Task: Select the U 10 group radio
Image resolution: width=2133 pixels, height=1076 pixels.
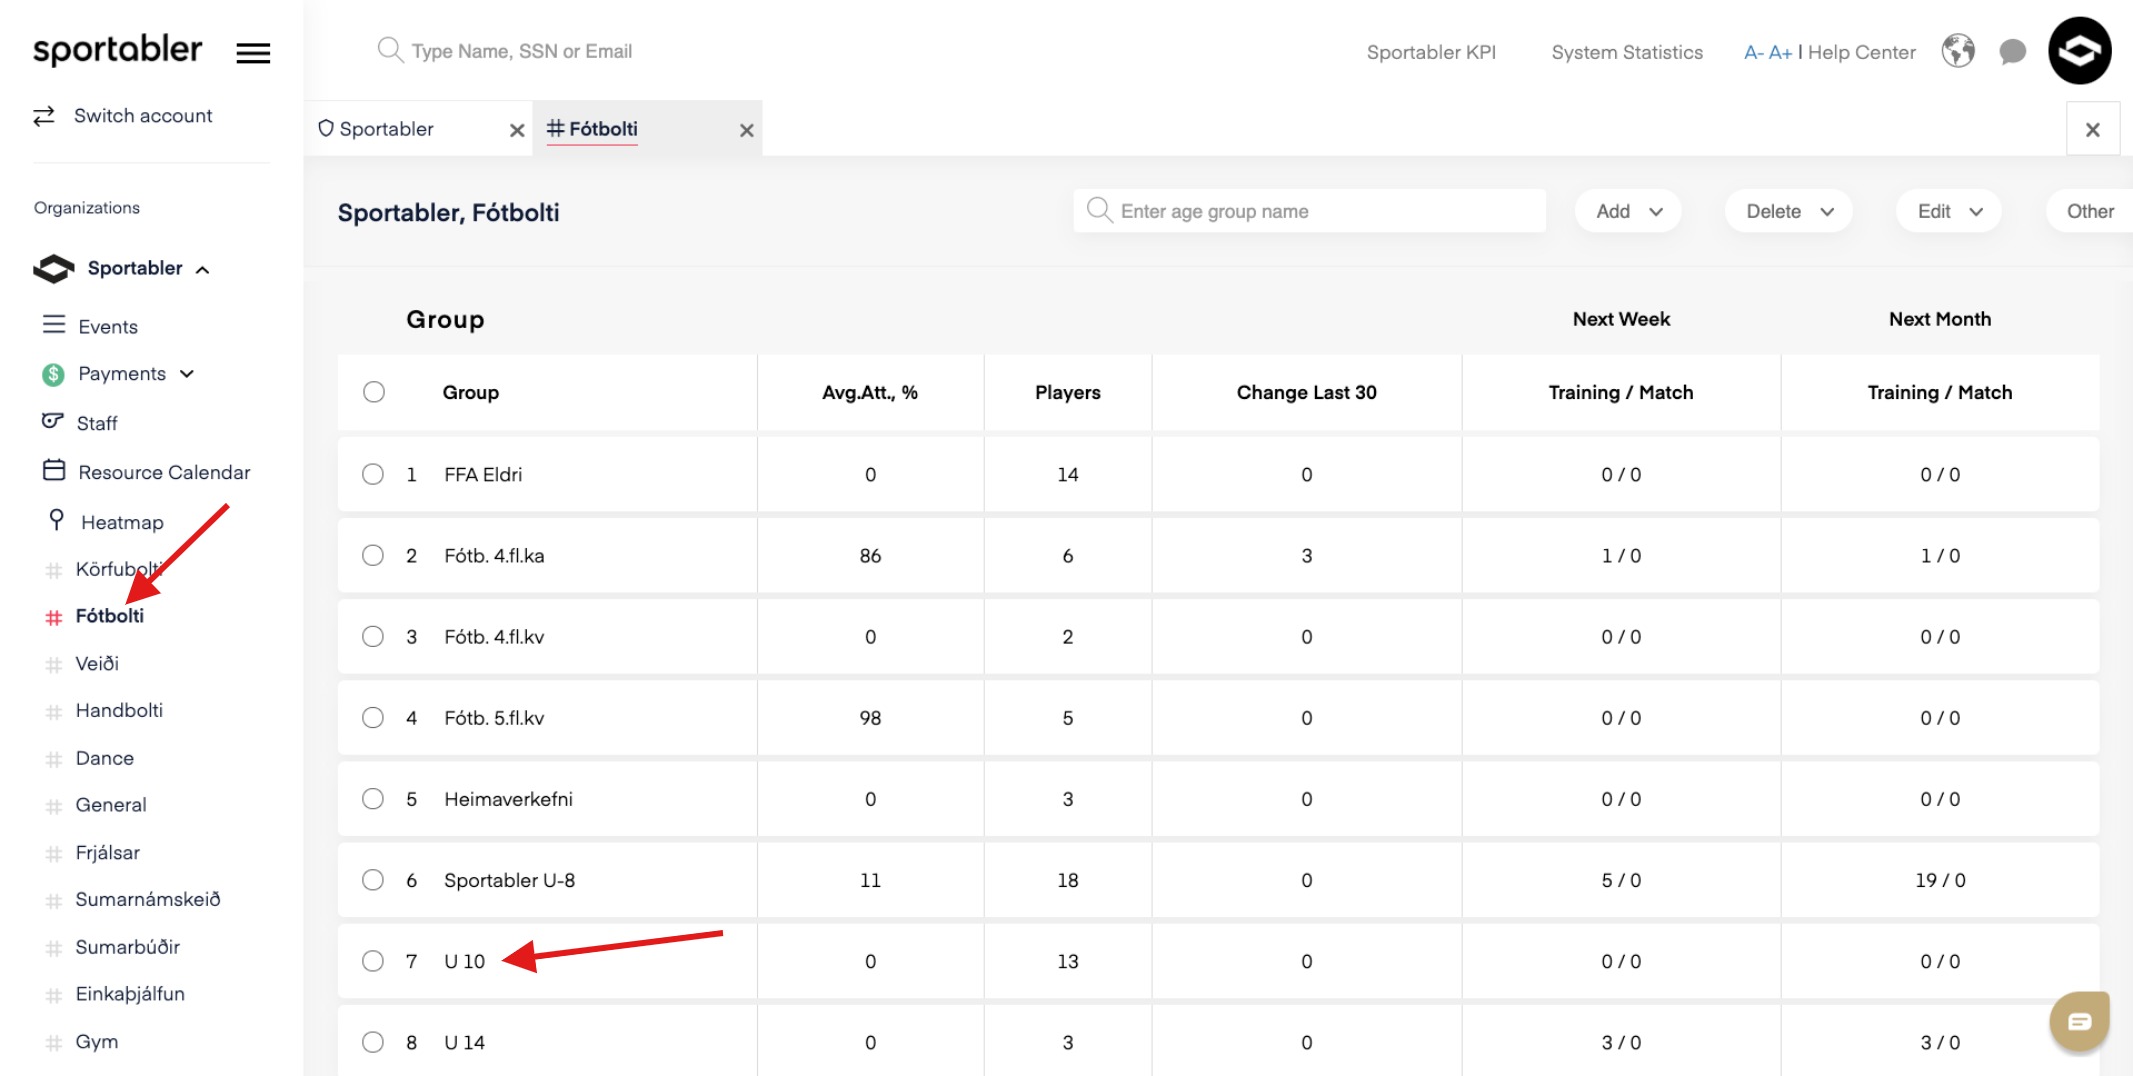Action: [373, 961]
